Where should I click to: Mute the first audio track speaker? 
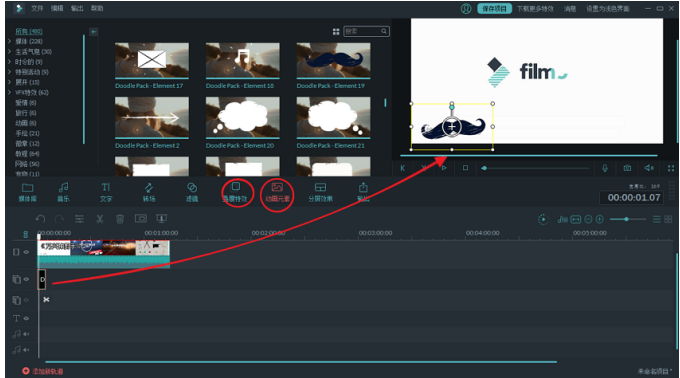pos(26,334)
